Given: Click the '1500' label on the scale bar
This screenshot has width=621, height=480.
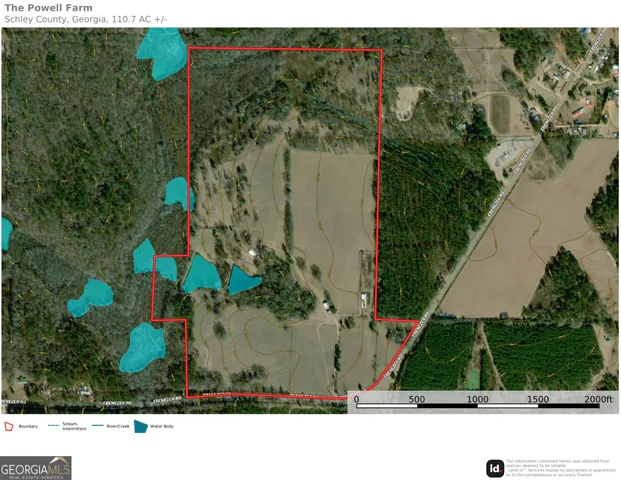Looking at the screenshot, I should coord(538,399).
